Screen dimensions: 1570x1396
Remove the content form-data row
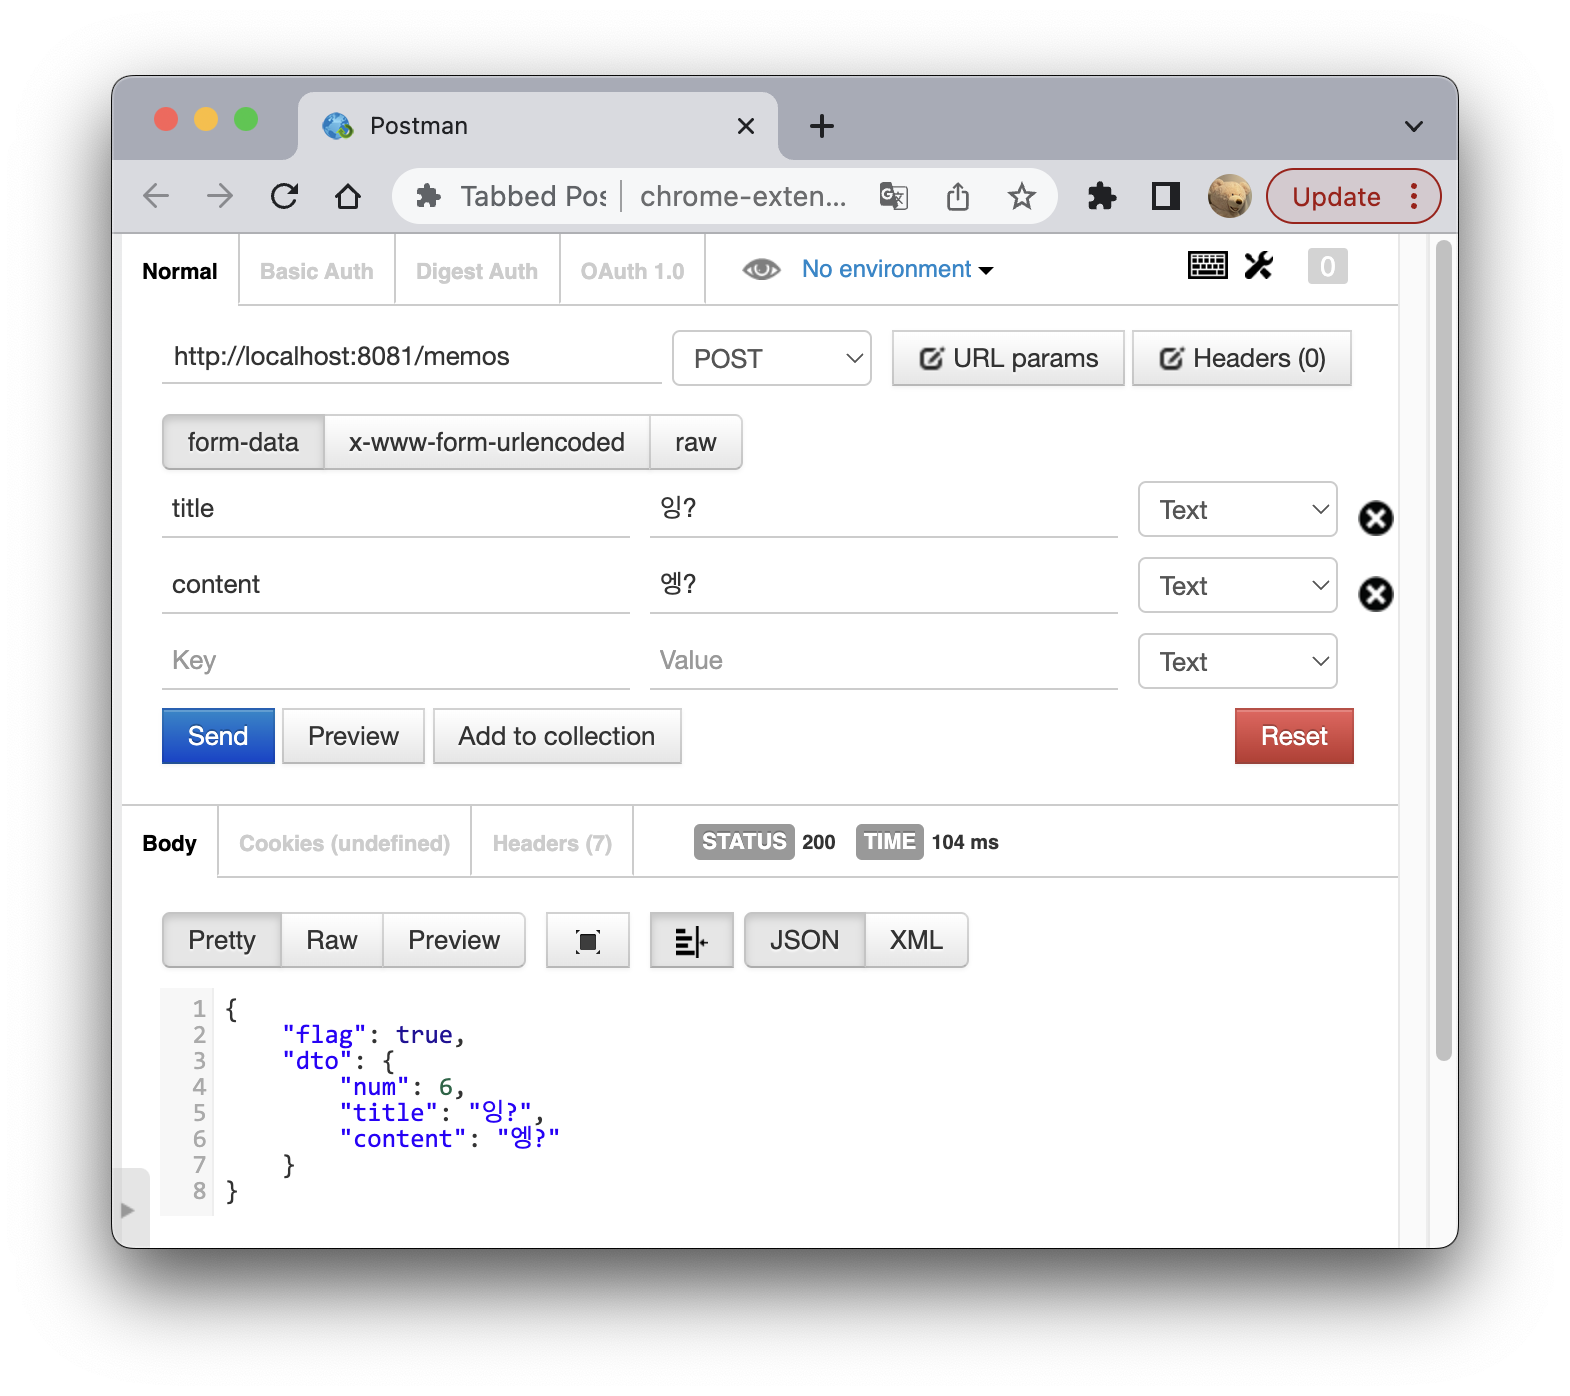click(x=1375, y=594)
